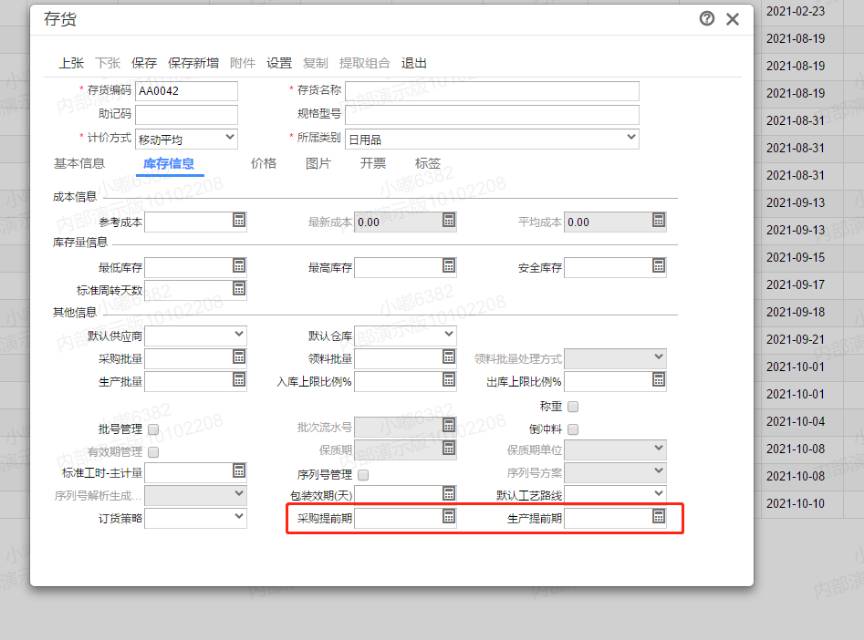The height and width of the screenshot is (640, 864).
Task: Select the 库存信息 tab
Action: click(x=169, y=164)
